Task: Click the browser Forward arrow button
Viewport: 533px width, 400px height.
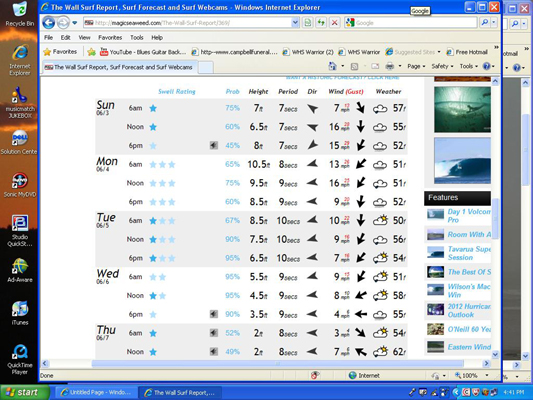Action: 63,23
